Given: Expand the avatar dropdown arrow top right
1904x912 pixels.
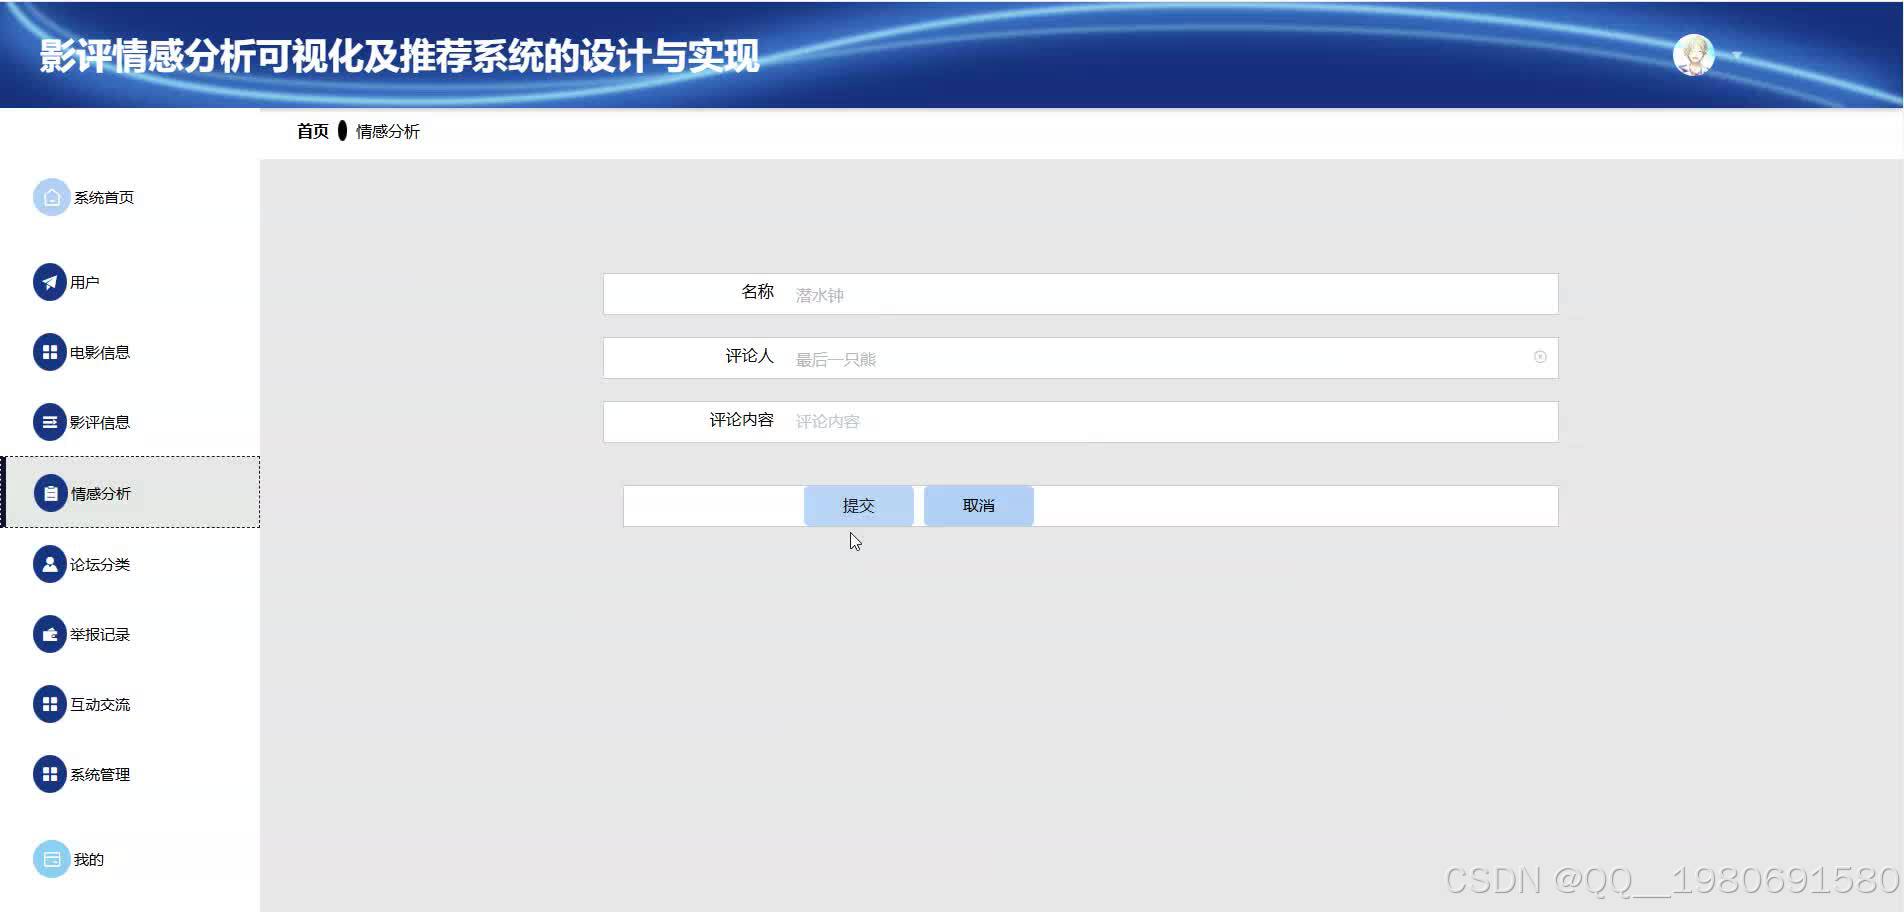Looking at the screenshot, I should pos(1736,55).
